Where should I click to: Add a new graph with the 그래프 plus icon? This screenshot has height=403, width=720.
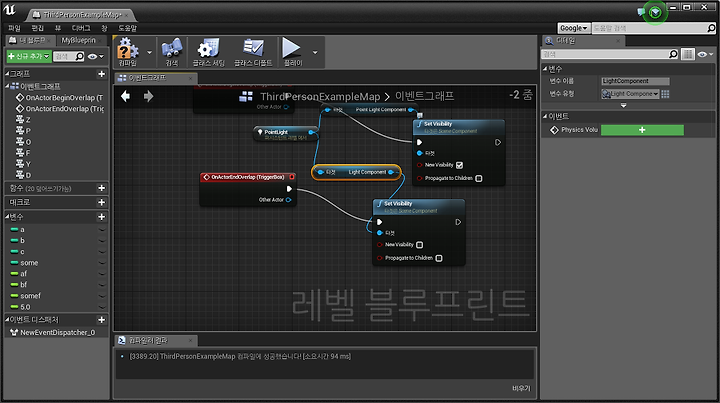coord(101,74)
